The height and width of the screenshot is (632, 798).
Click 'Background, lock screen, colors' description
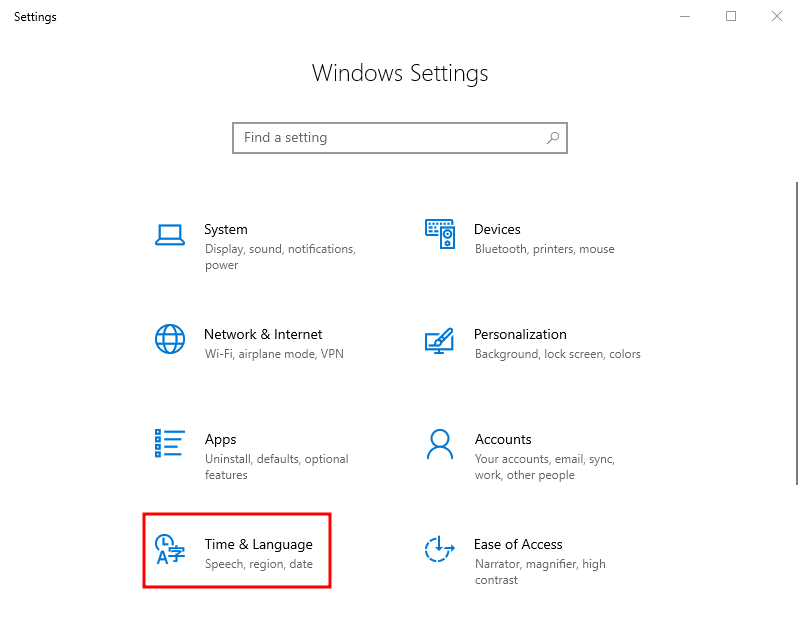click(x=557, y=354)
